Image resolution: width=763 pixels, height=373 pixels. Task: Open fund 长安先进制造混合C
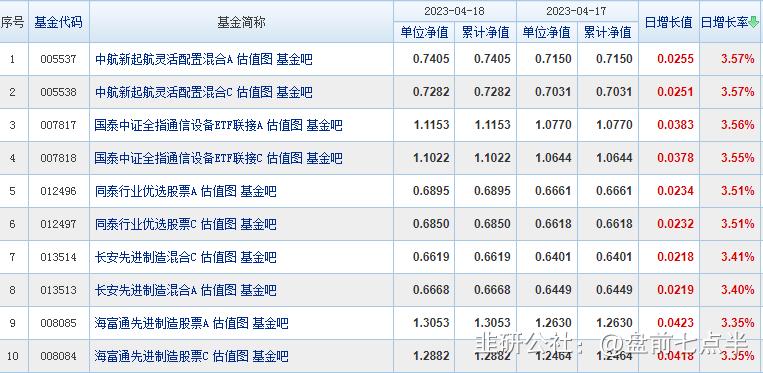click(x=146, y=257)
